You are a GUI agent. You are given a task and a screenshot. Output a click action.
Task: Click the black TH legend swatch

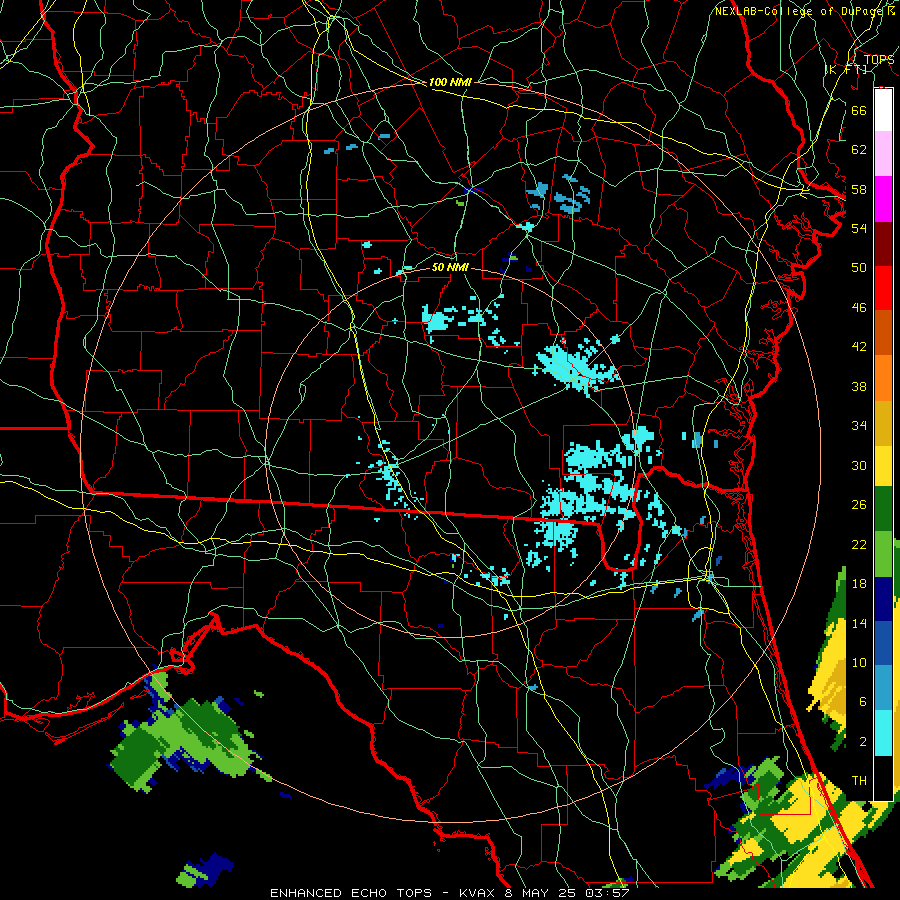[x=883, y=778]
